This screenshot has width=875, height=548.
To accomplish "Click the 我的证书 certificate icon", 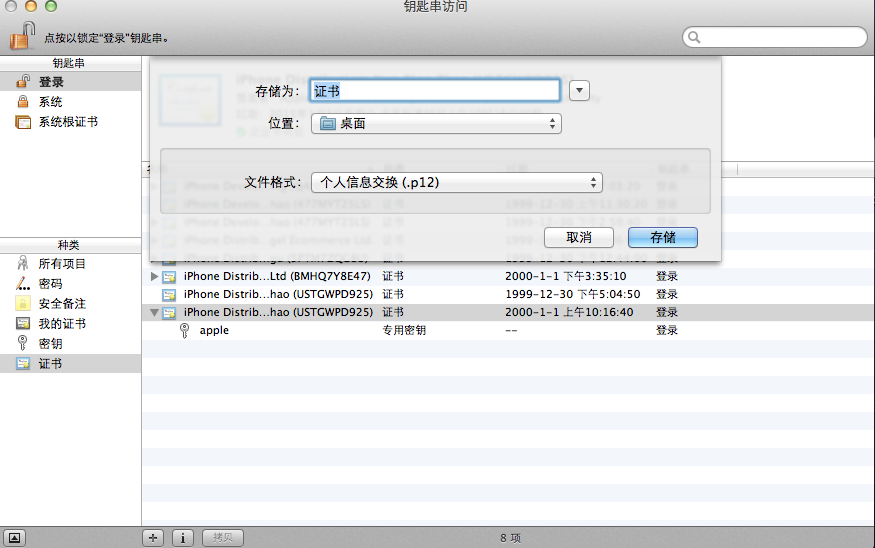I will click(x=23, y=323).
